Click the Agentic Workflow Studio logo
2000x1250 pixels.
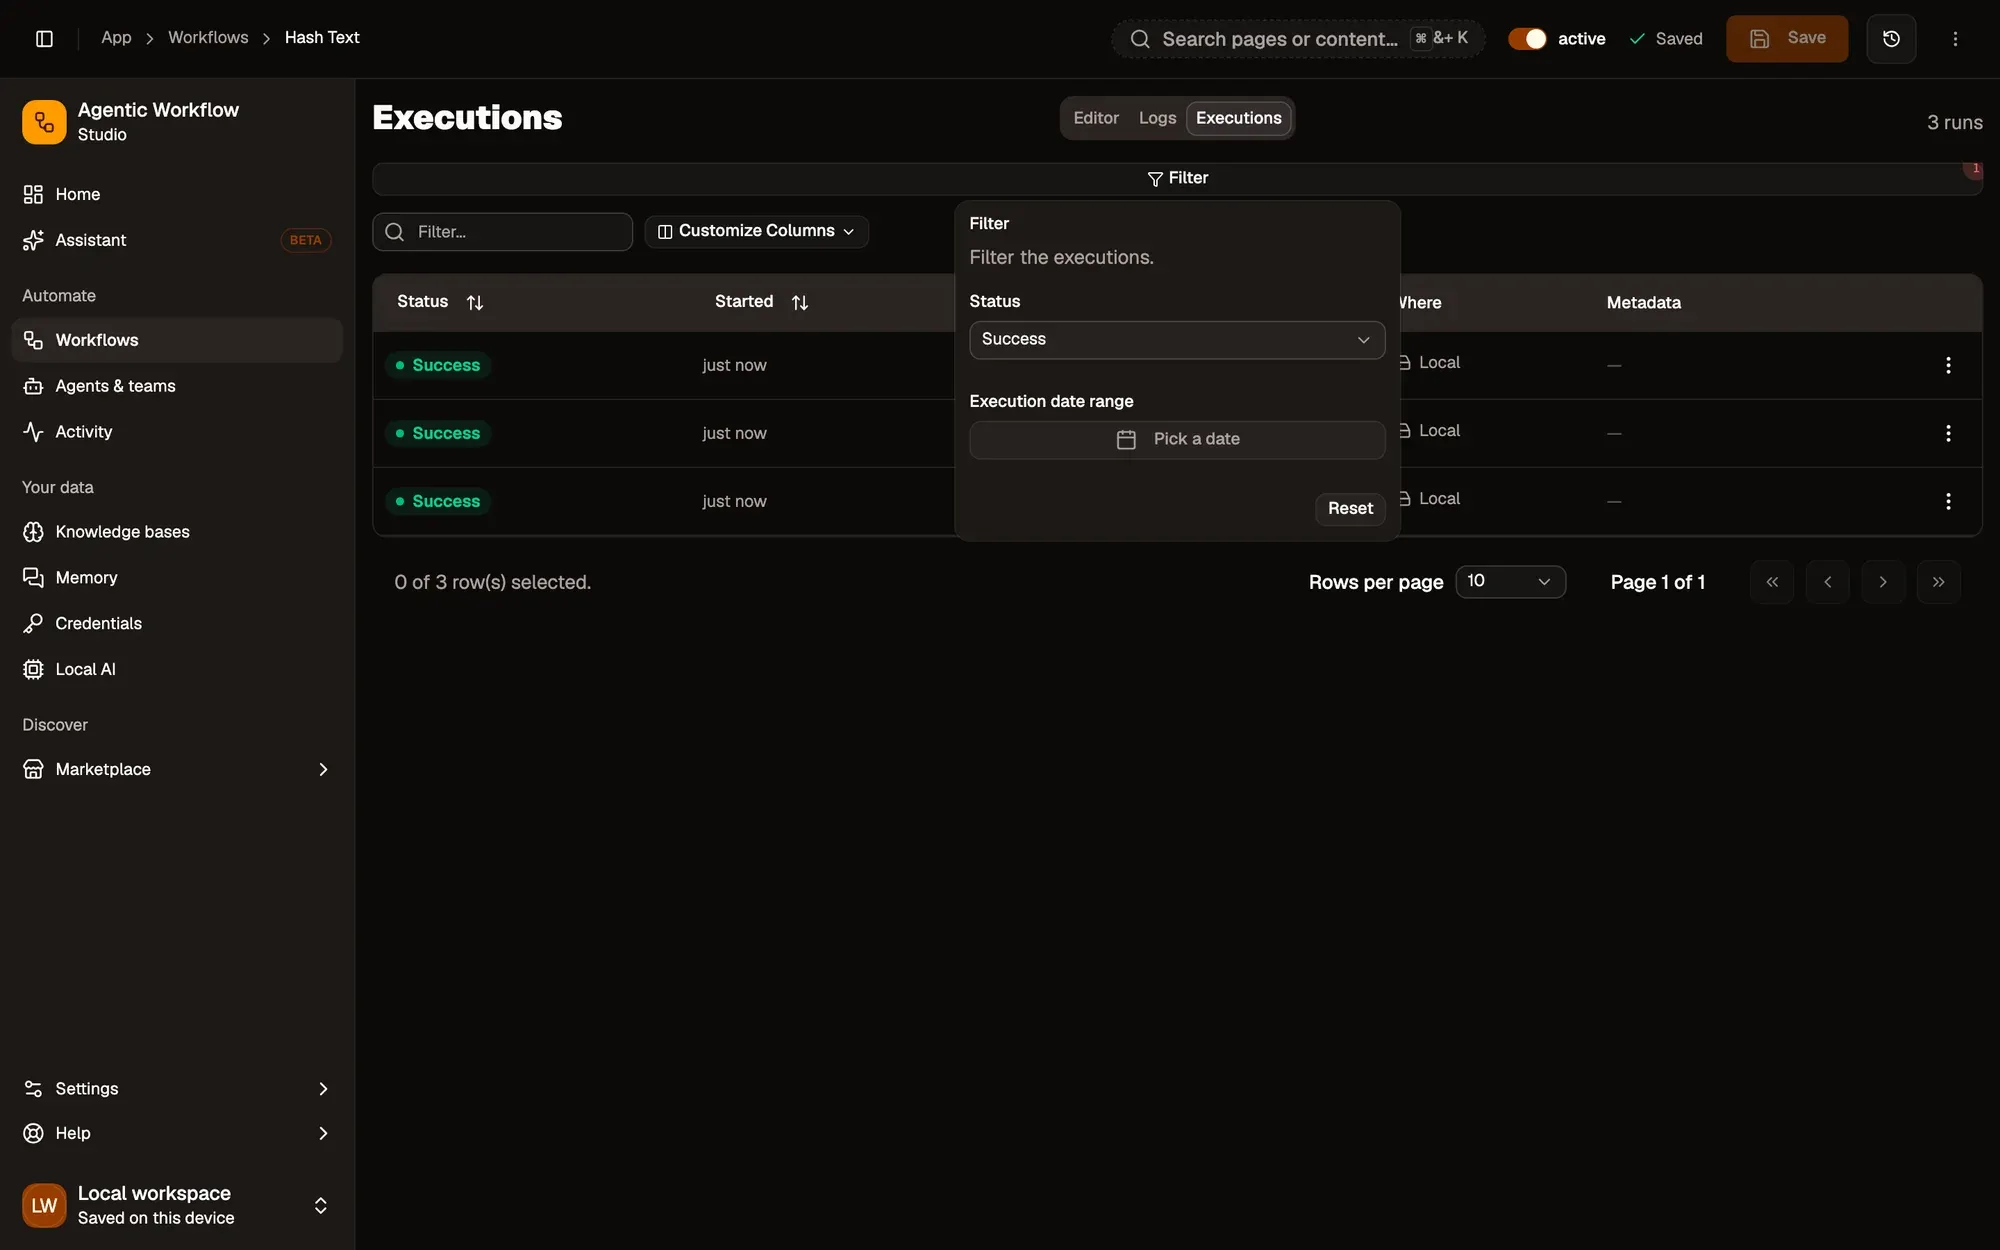(44, 122)
